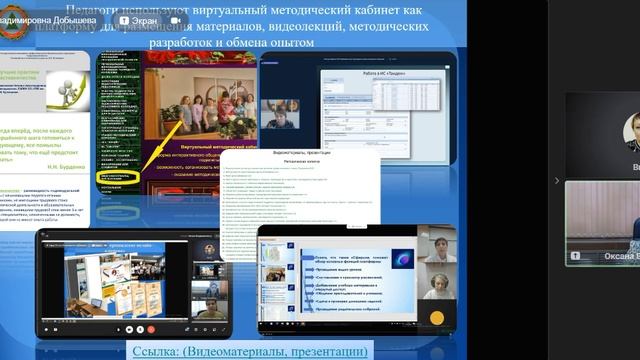Click the yellow-circled menu item on the website screenshot
Screen dimensions: 640x360
pyautogui.click(x=118, y=177)
